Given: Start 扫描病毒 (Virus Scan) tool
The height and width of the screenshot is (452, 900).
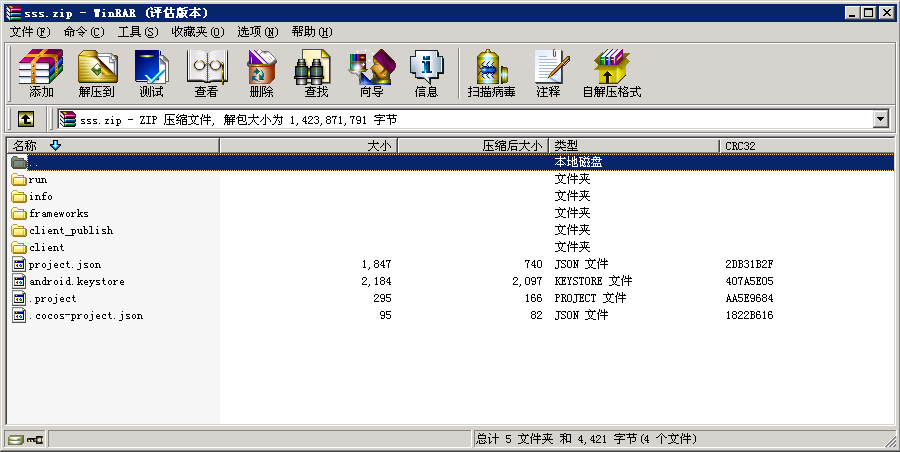Looking at the screenshot, I should [491, 73].
